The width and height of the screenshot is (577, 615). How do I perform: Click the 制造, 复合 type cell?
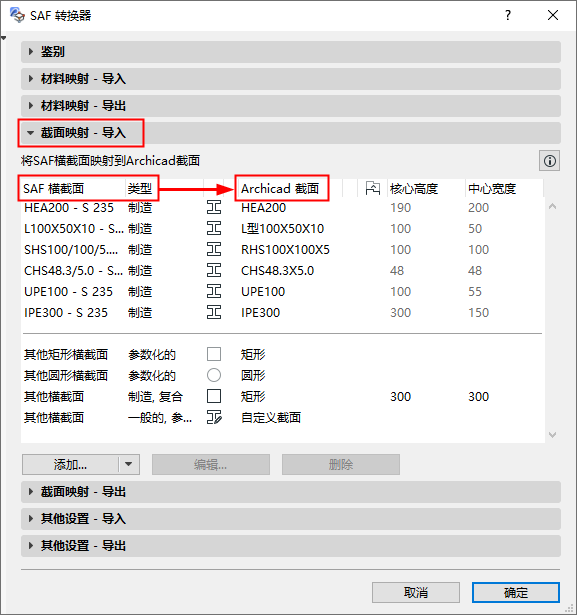click(155, 397)
